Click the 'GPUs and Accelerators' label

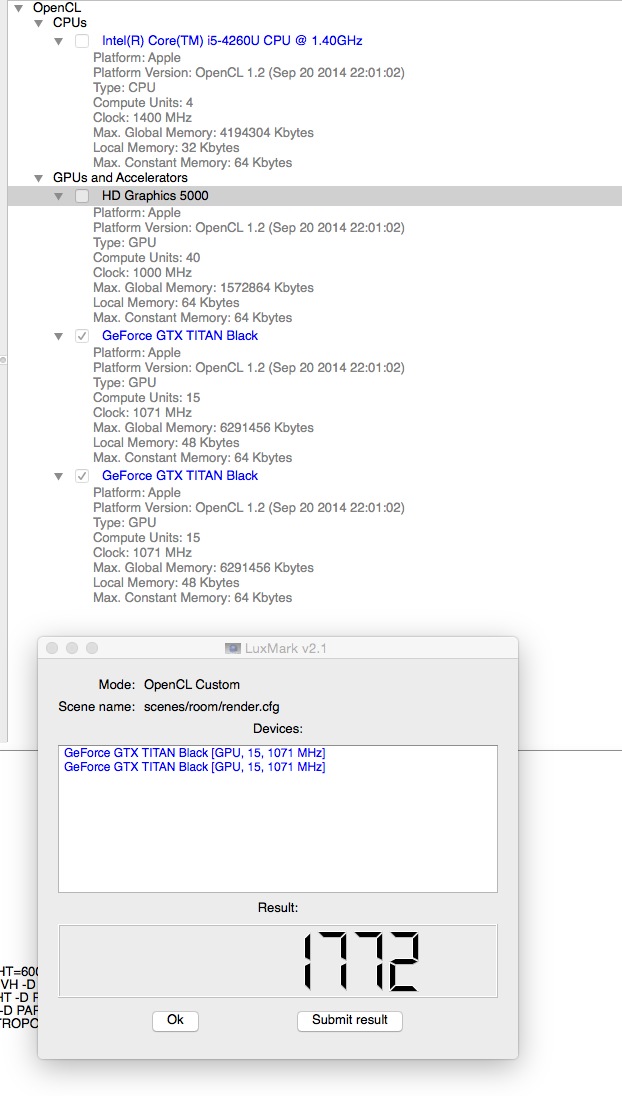point(120,178)
